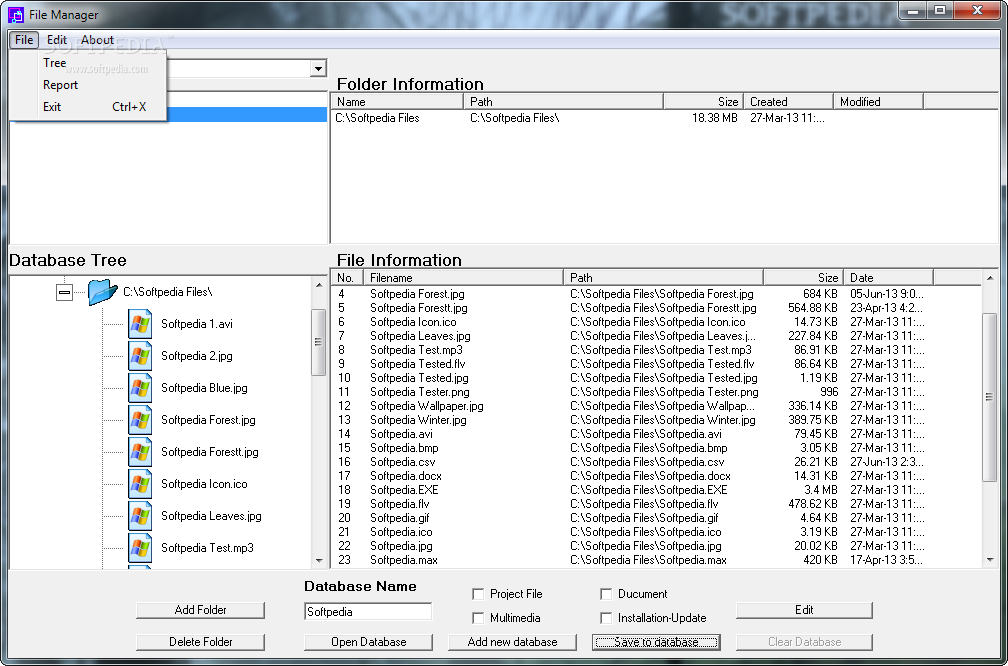Select Softpedia Leaves.jpg in Database Tree
Image resolution: width=1008 pixels, height=666 pixels.
click(x=211, y=516)
